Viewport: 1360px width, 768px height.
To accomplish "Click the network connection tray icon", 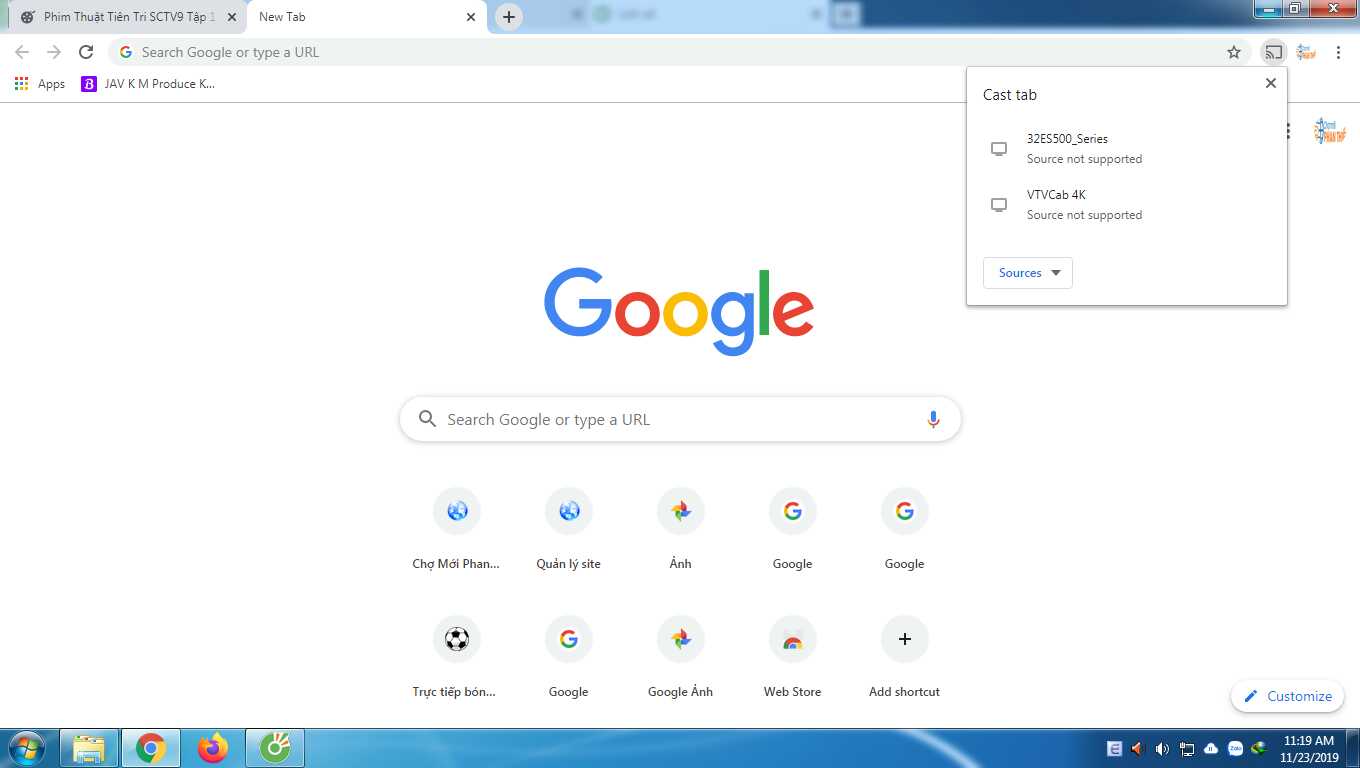I will [x=1186, y=748].
